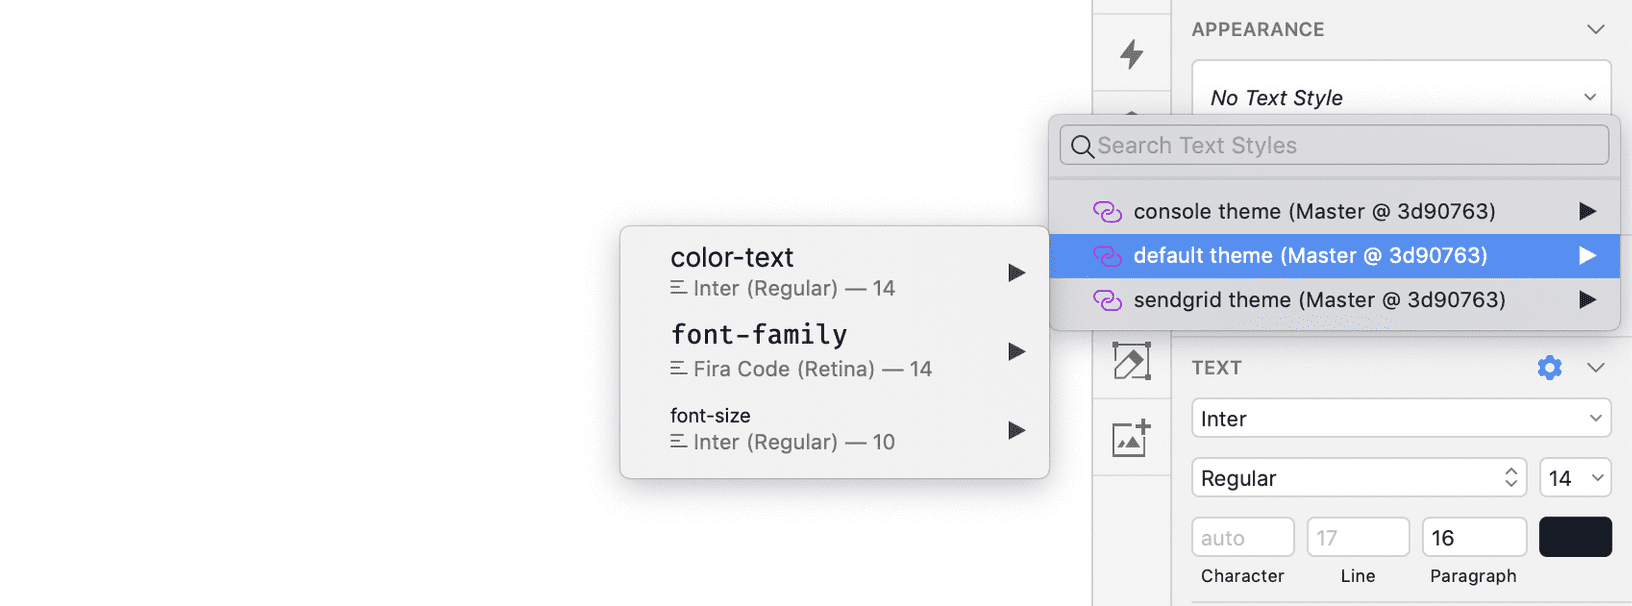
Task: Collapse the Text section
Action: pyautogui.click(x=1596, y=367)
